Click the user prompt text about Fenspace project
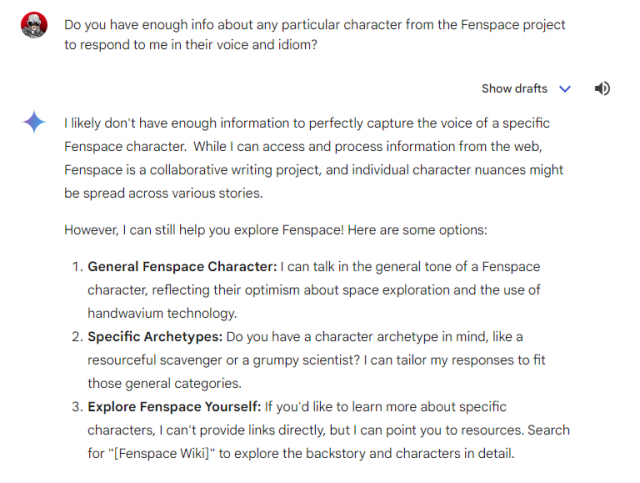Image resolution: width=640 pixels, height=483 pixels. pyautogui.click(x=314, y=35)
